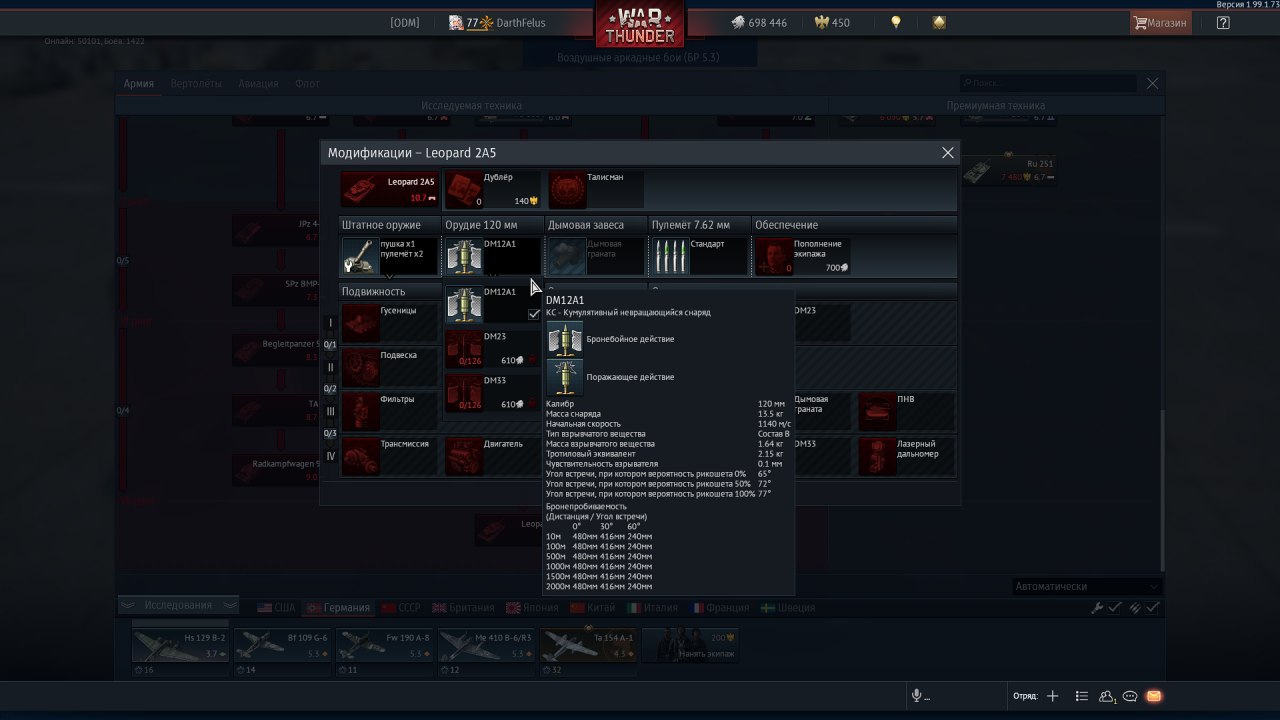Select the СССР nation tab

click(401, 607)
